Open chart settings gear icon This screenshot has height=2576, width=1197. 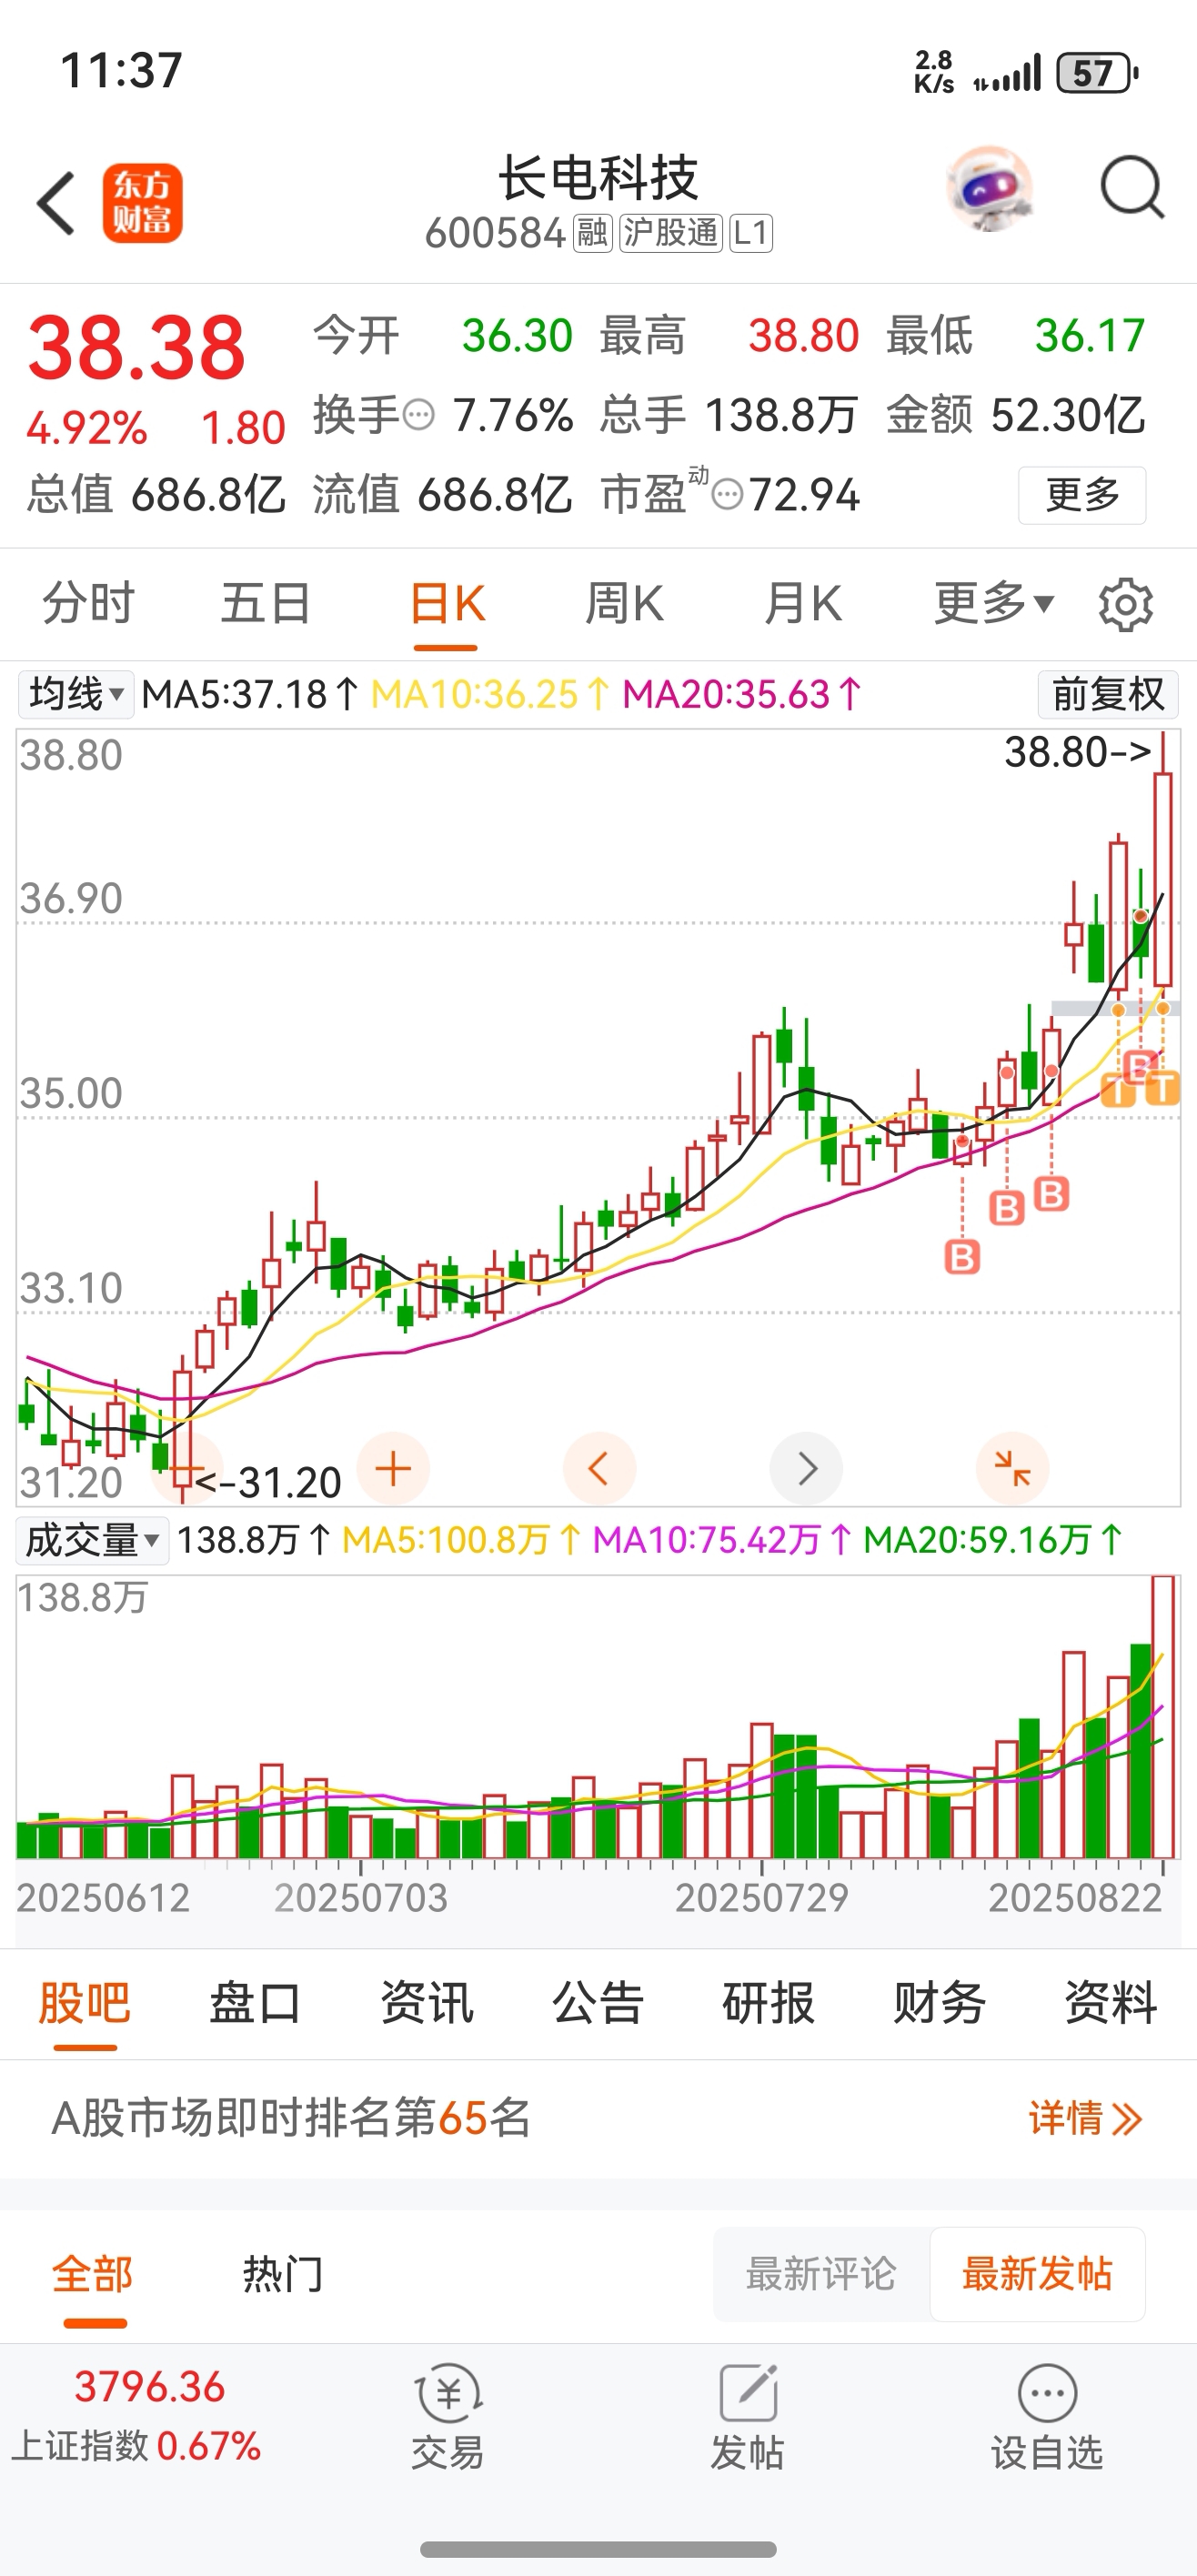[1125, 604]
